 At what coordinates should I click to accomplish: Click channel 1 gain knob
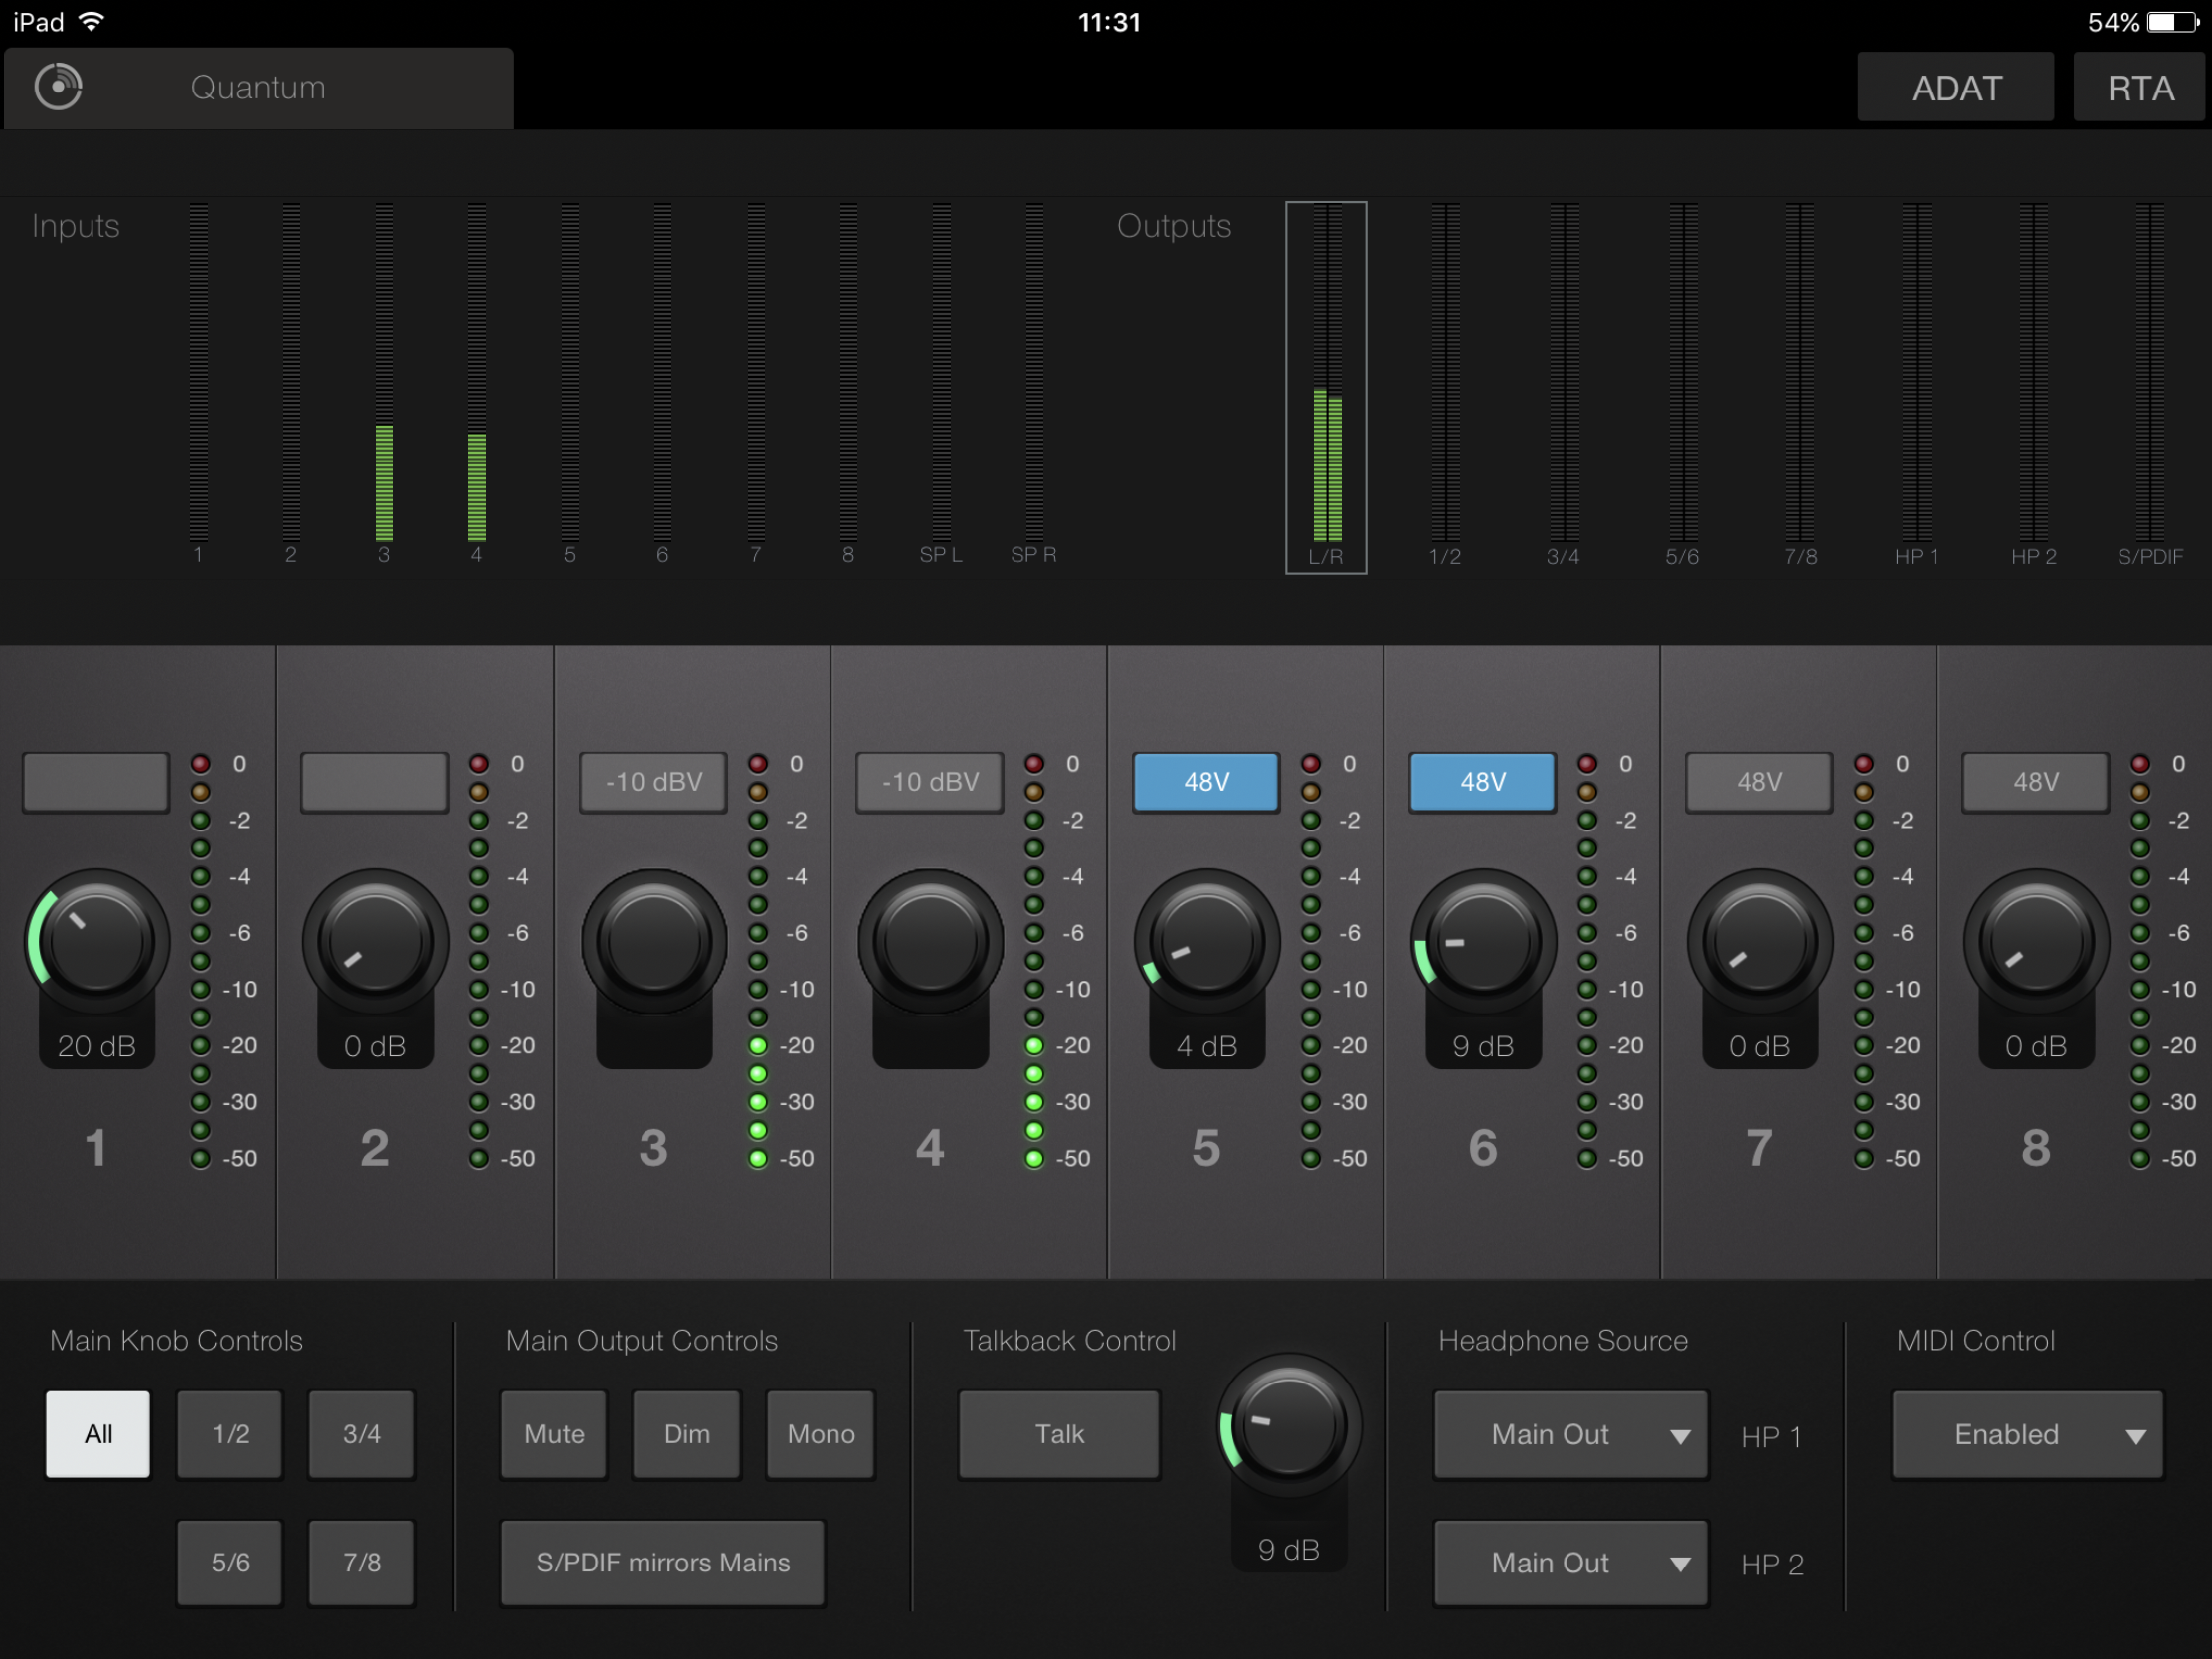(x=97, y=941)
